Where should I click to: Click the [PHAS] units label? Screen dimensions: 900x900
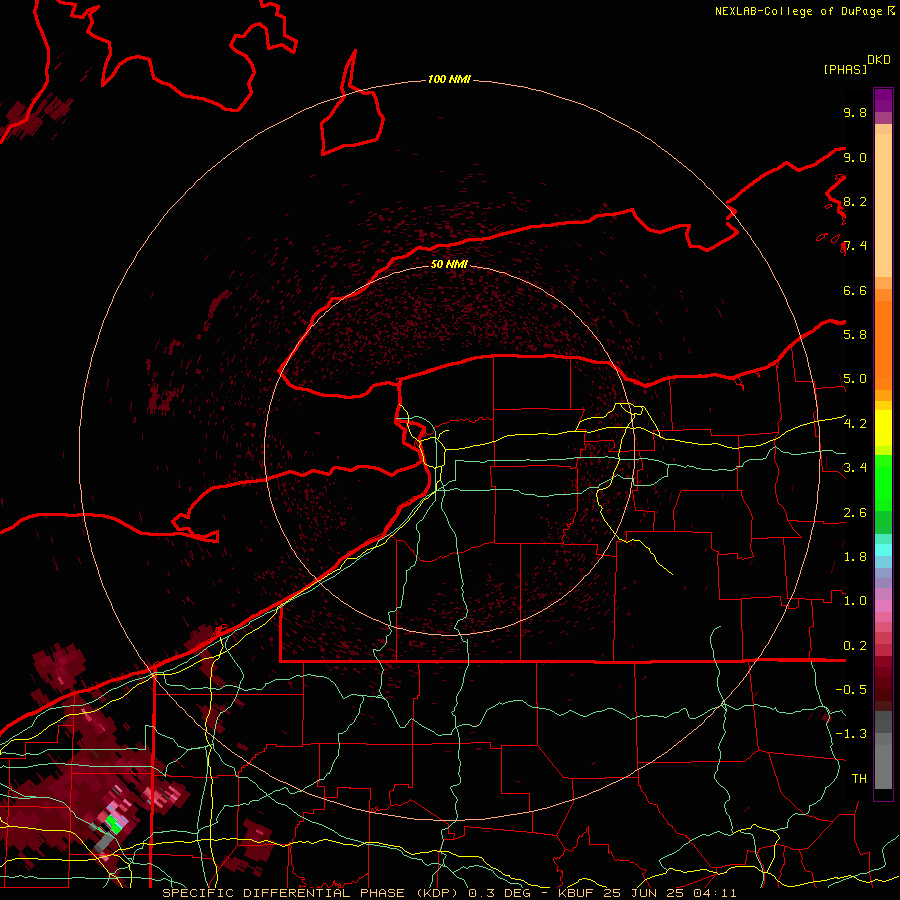(x=845, y=69)
